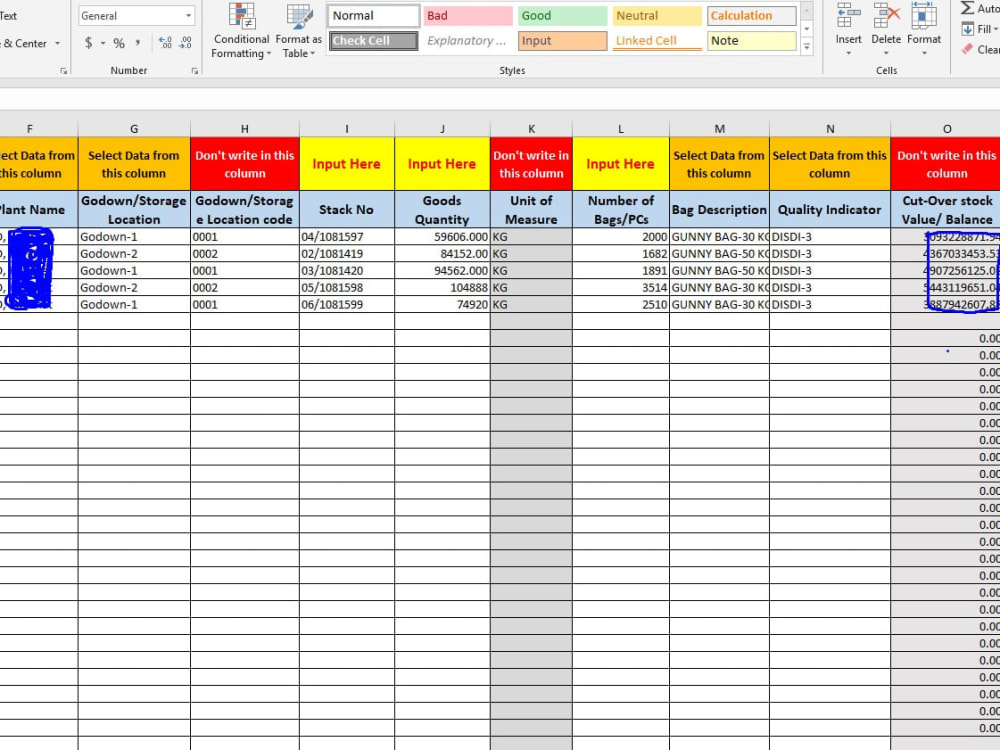1000x750 pixels.
Task: Select column O header
Action: [x=947, y=129]
